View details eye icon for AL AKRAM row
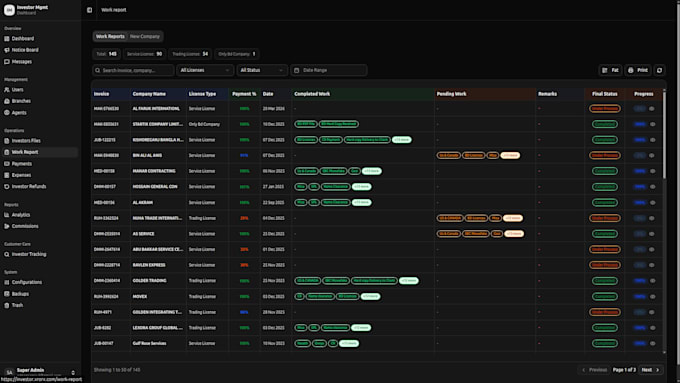Image resolution: width=680 pixels, height=383 pixels. pyautogui.click(x=652, y=203)
